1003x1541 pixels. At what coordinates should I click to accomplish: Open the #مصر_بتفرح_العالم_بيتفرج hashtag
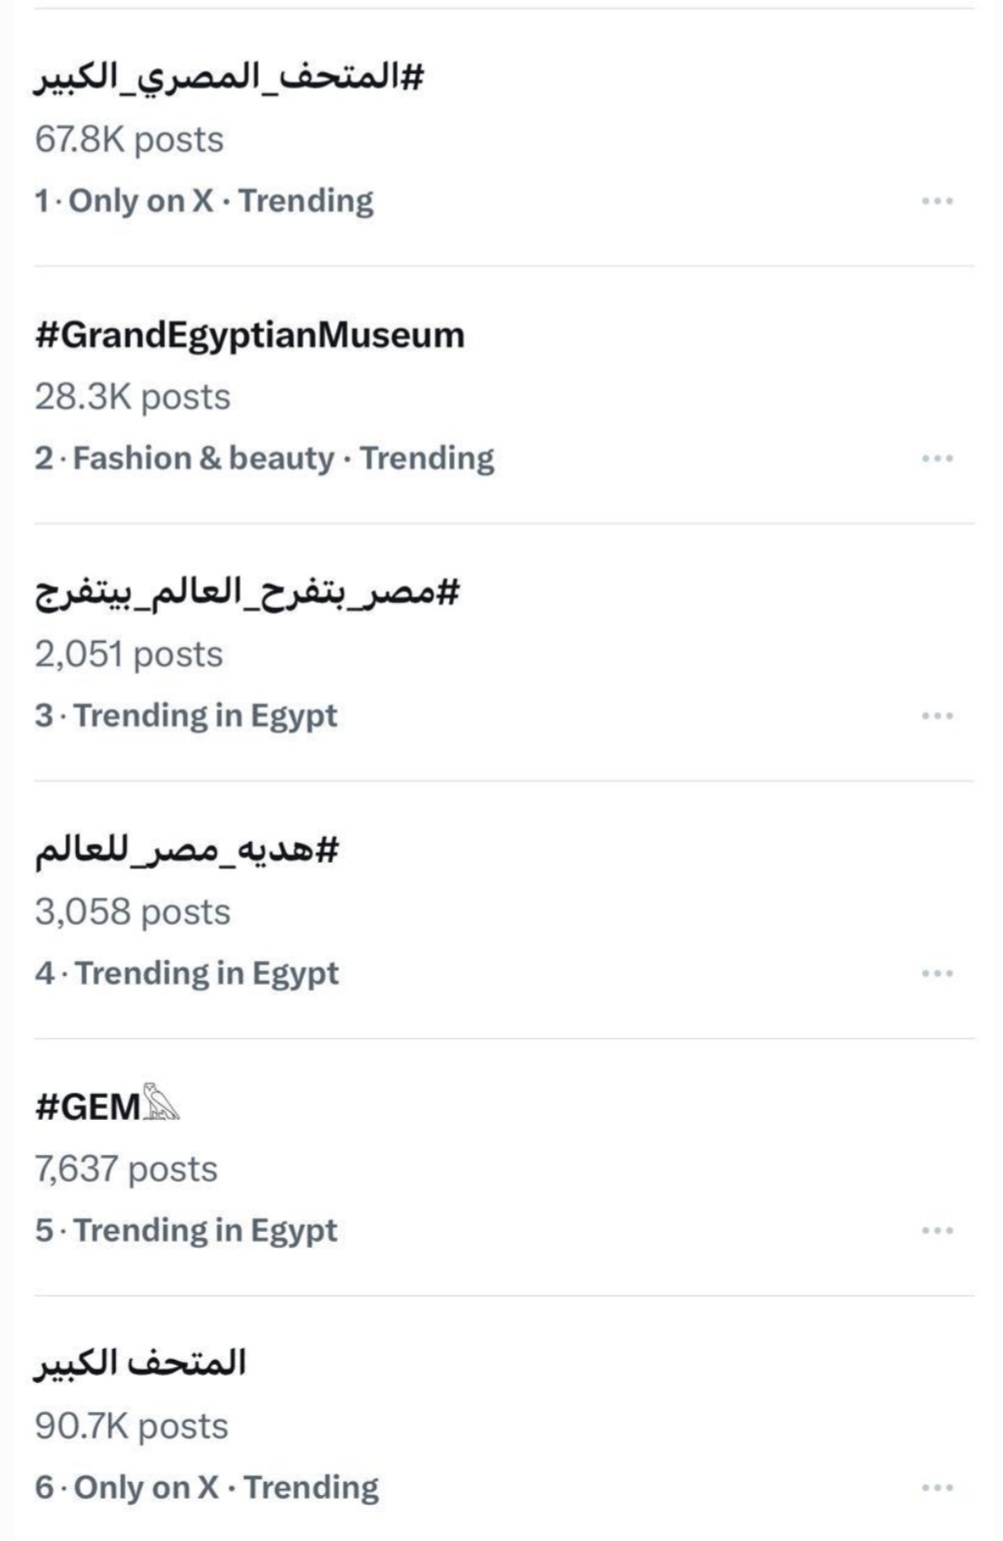click(247, 592)
